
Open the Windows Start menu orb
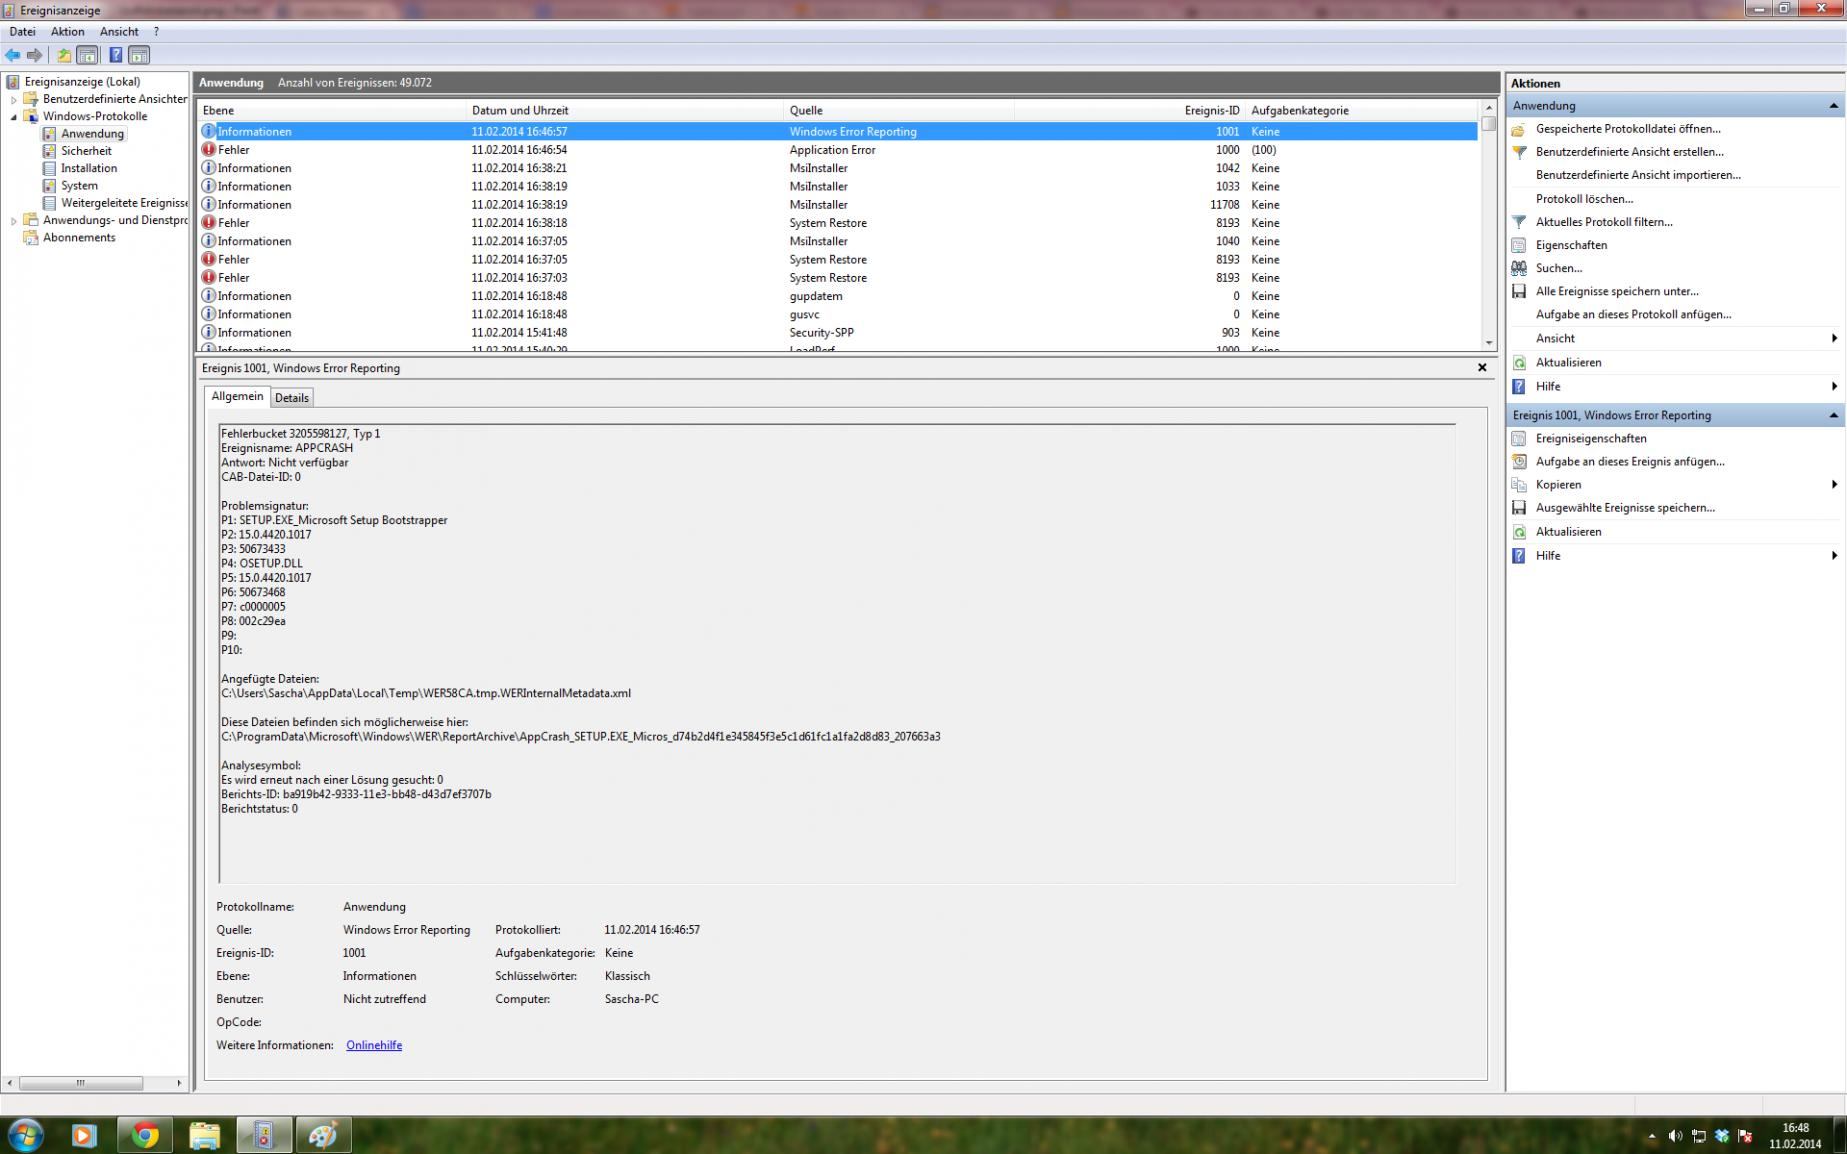[x=25, y=1135]
